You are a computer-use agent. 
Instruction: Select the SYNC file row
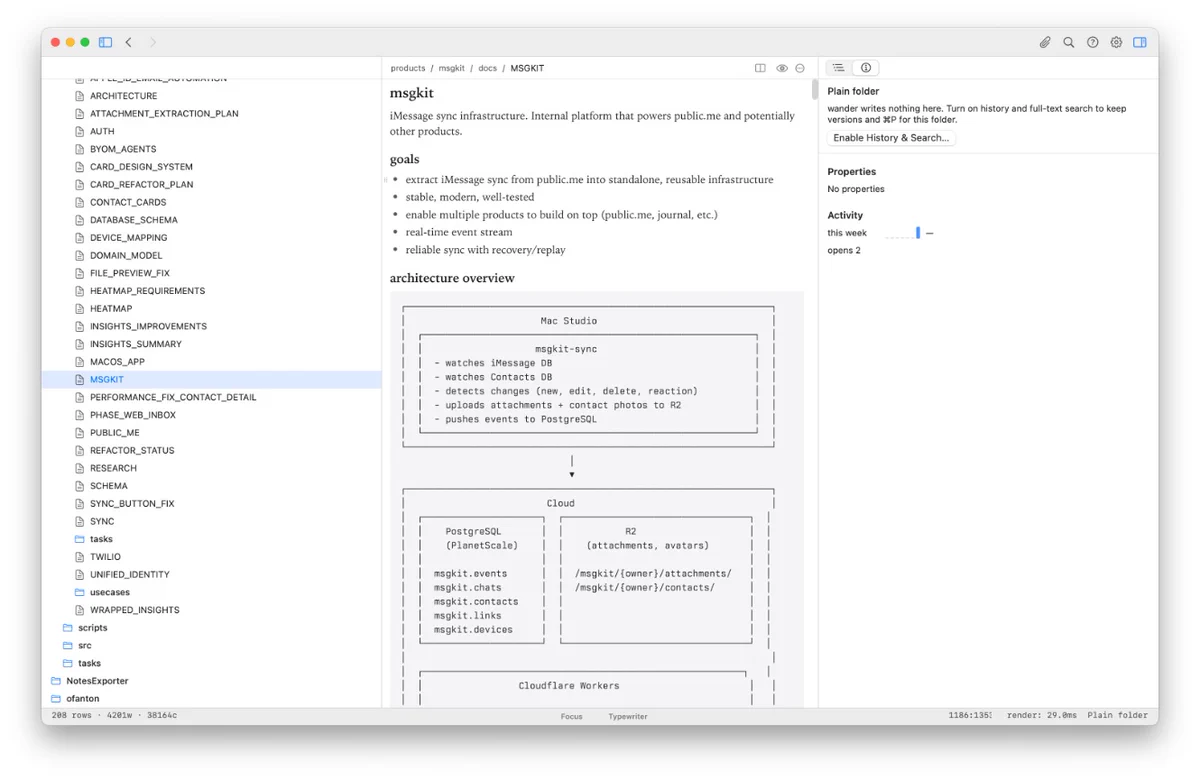click(x=211, y=522)
